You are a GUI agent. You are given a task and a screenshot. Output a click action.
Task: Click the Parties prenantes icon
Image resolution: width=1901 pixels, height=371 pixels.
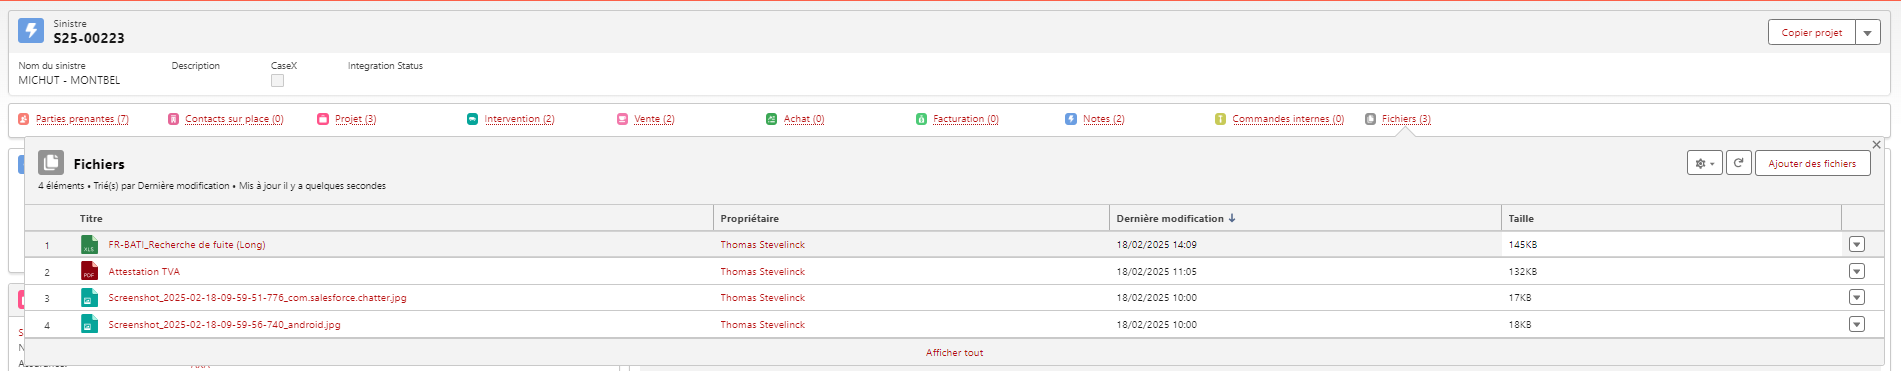click(24, 119)
